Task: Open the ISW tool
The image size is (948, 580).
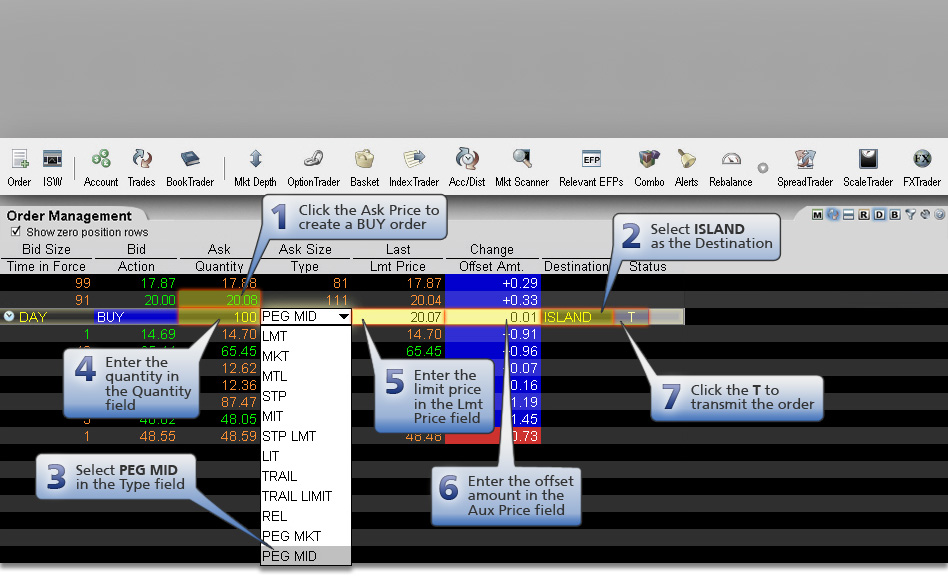Action: pyautogui.click(x=53, y=168)
